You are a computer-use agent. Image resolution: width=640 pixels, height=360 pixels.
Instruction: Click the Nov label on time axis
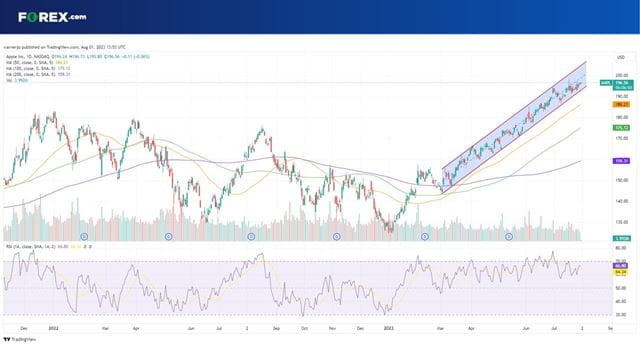click(x=332, y=328)
